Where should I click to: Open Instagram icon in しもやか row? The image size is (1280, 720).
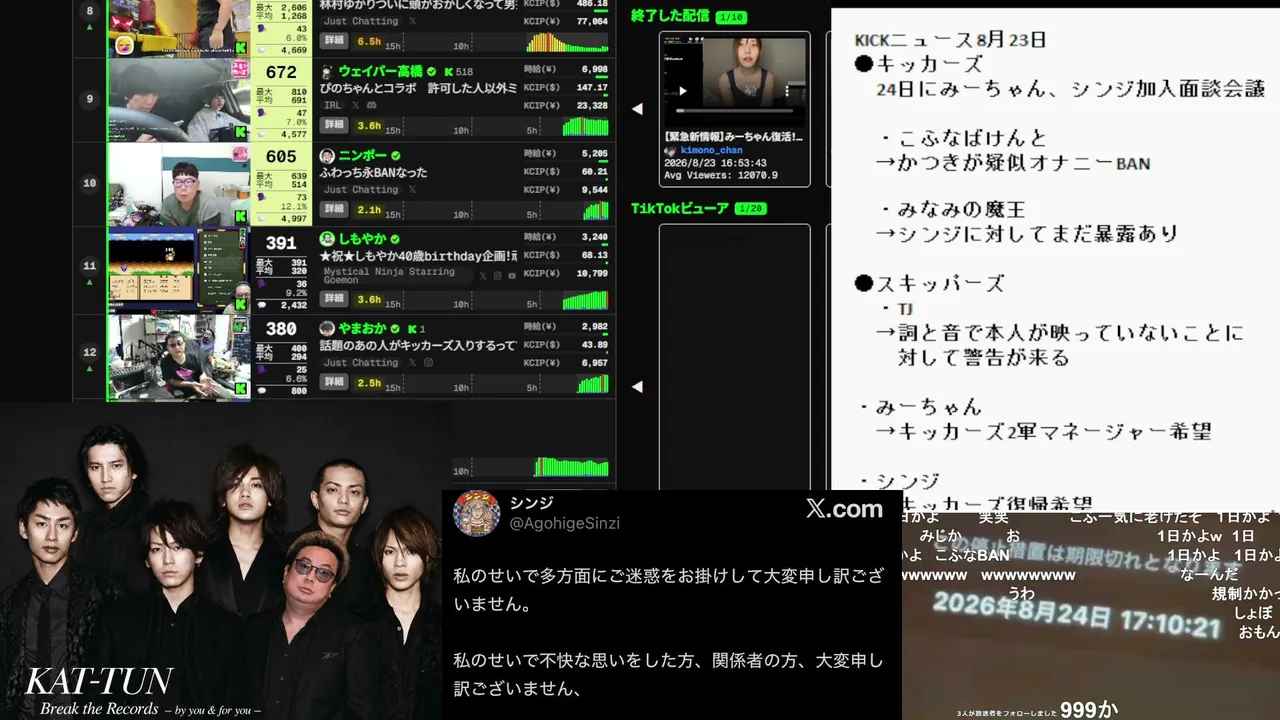498,275
